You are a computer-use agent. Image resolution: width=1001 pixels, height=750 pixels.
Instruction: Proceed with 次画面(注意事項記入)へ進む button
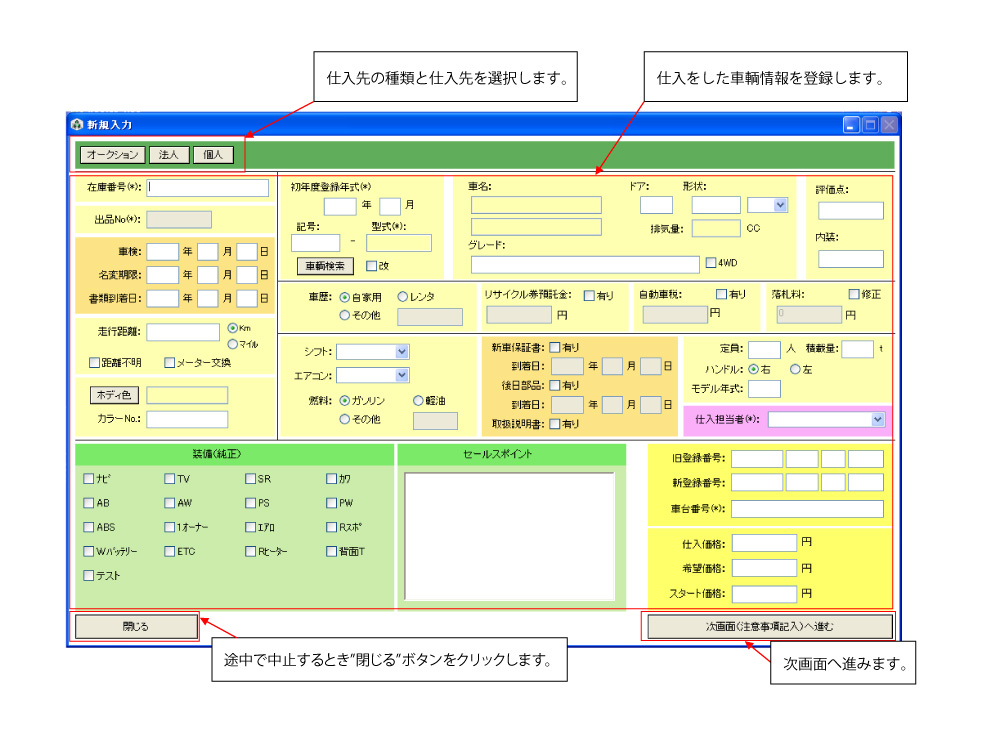[769, 626]
